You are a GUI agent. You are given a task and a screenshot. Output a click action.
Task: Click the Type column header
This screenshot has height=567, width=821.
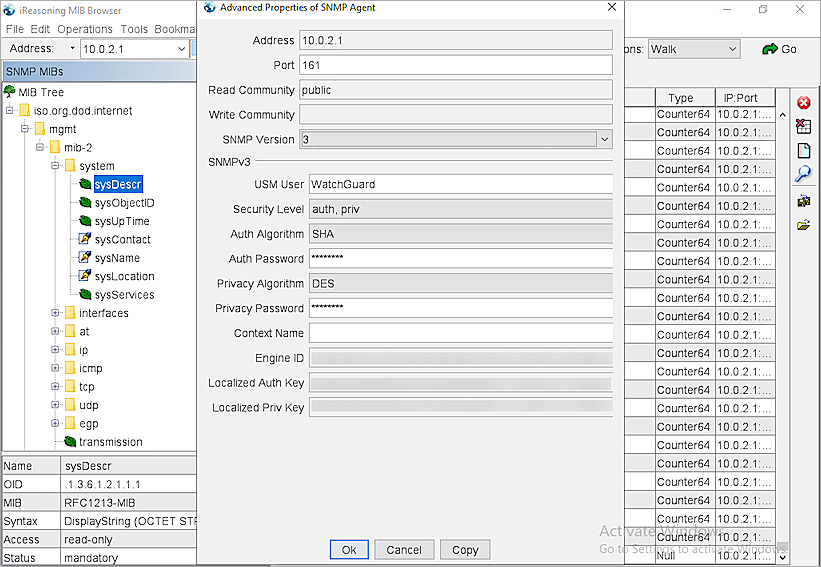point(685,98)
